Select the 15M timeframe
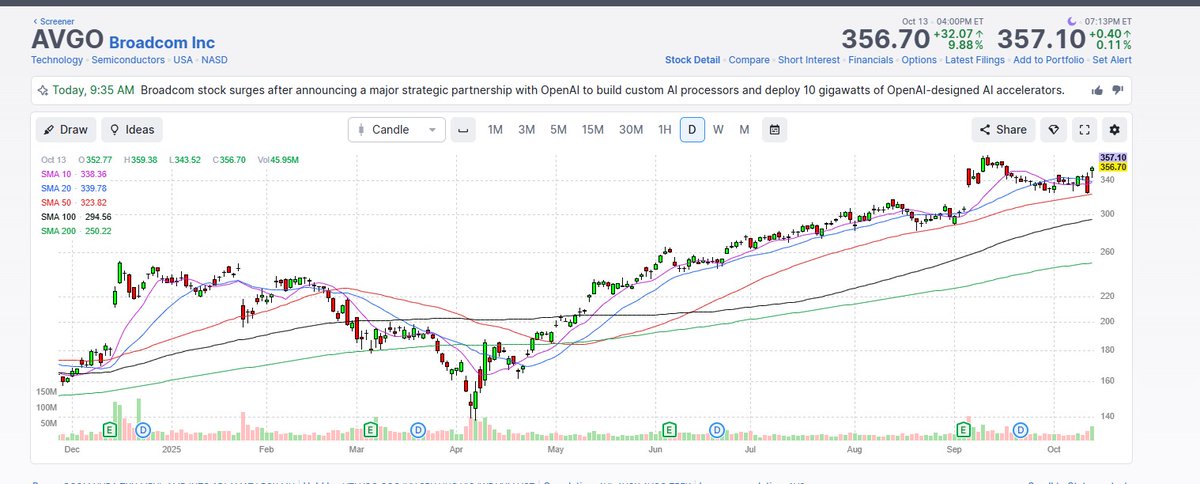This screenshot has width=1200, height=484. click(x=593, y=129)
